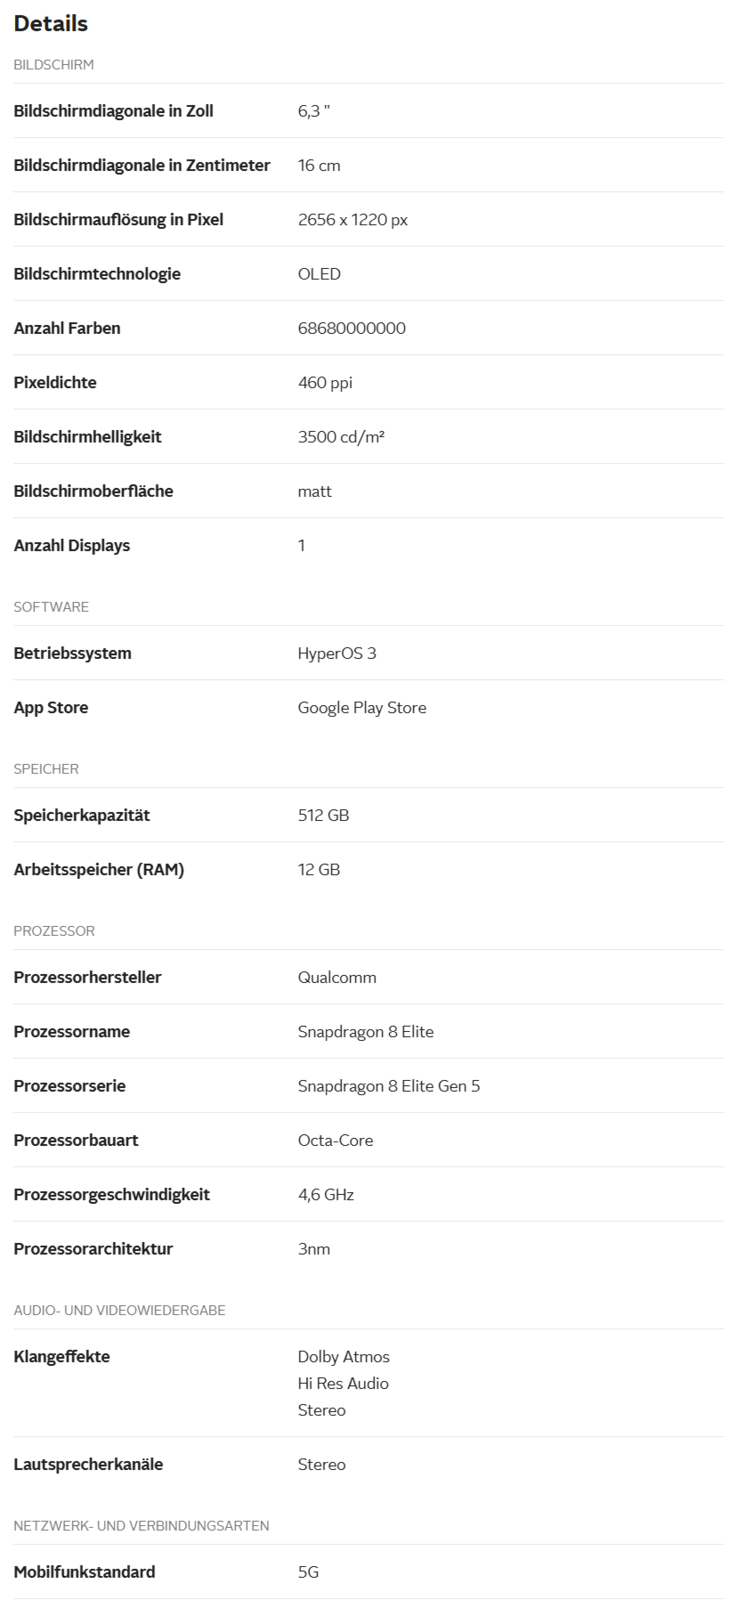Click the Qualcomm manufacturer value

(337, 977)
